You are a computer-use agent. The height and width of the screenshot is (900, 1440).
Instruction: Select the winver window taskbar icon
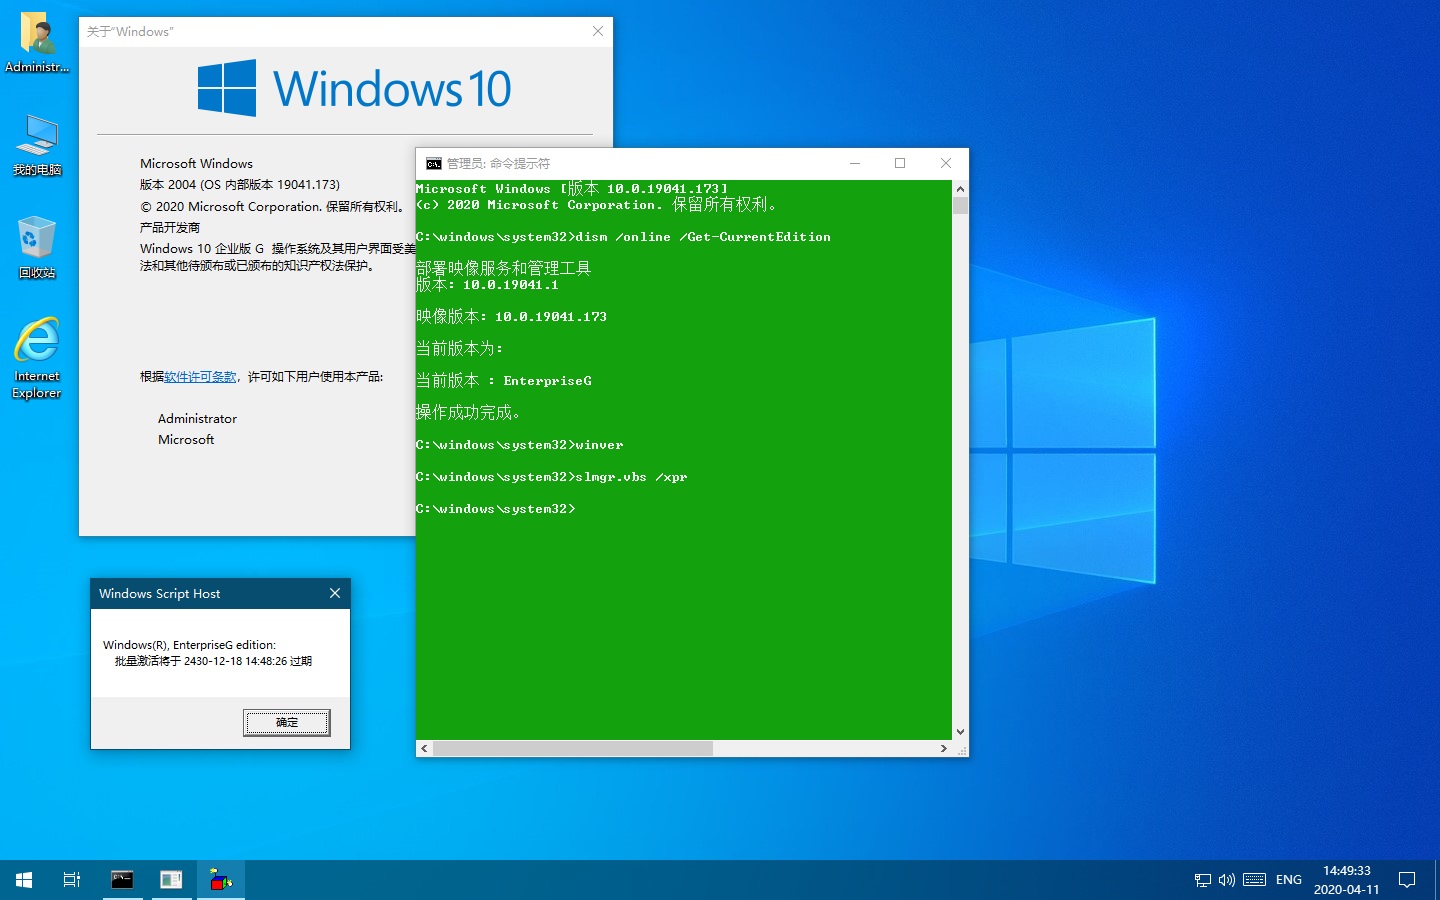pos(171,880)
